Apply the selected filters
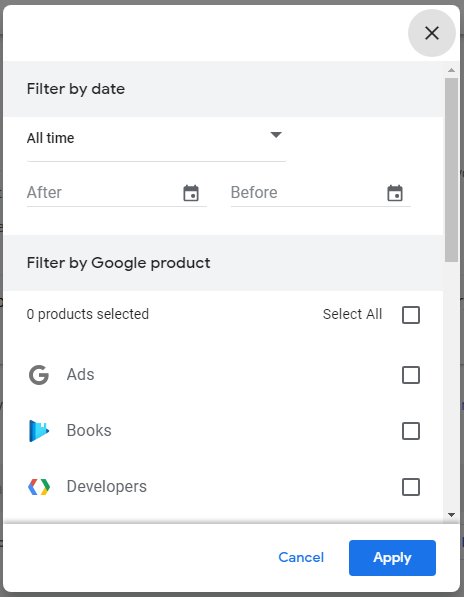The height and width of the screenshot is (597, 464). click(392, 558)
